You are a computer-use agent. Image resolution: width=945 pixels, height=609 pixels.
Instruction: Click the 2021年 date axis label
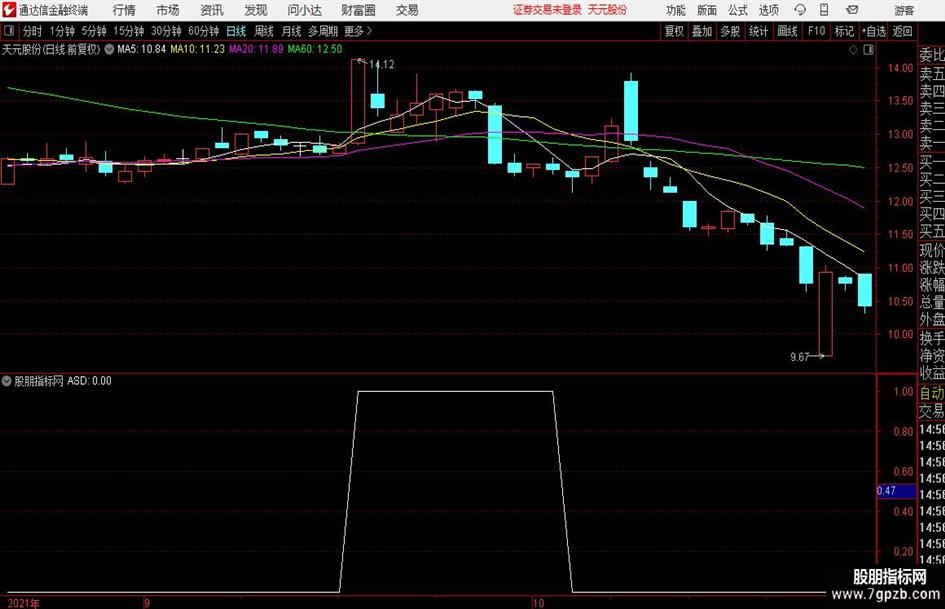(x=24, y=603)
